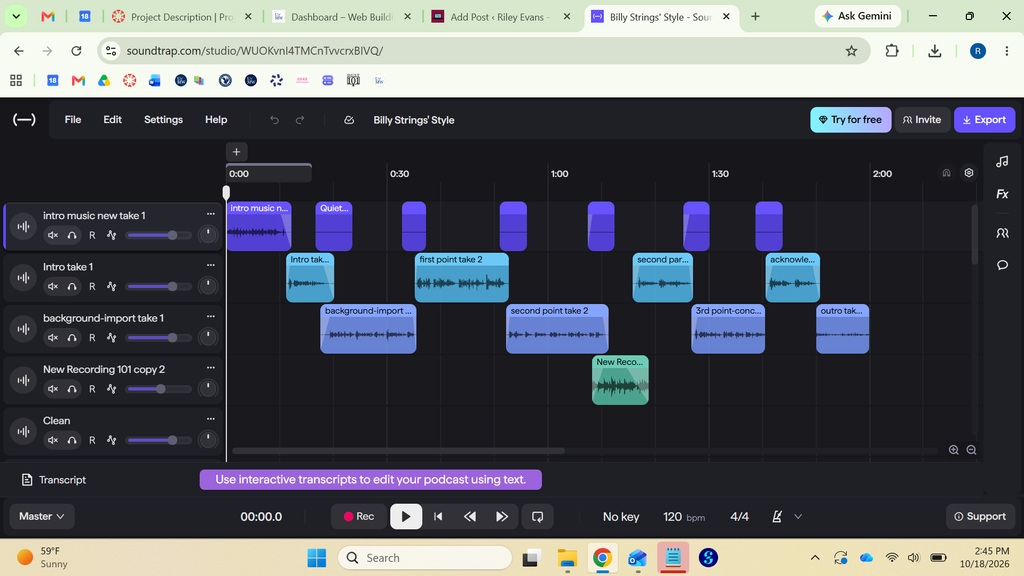Open the File menu

click(x=73, y=120)
